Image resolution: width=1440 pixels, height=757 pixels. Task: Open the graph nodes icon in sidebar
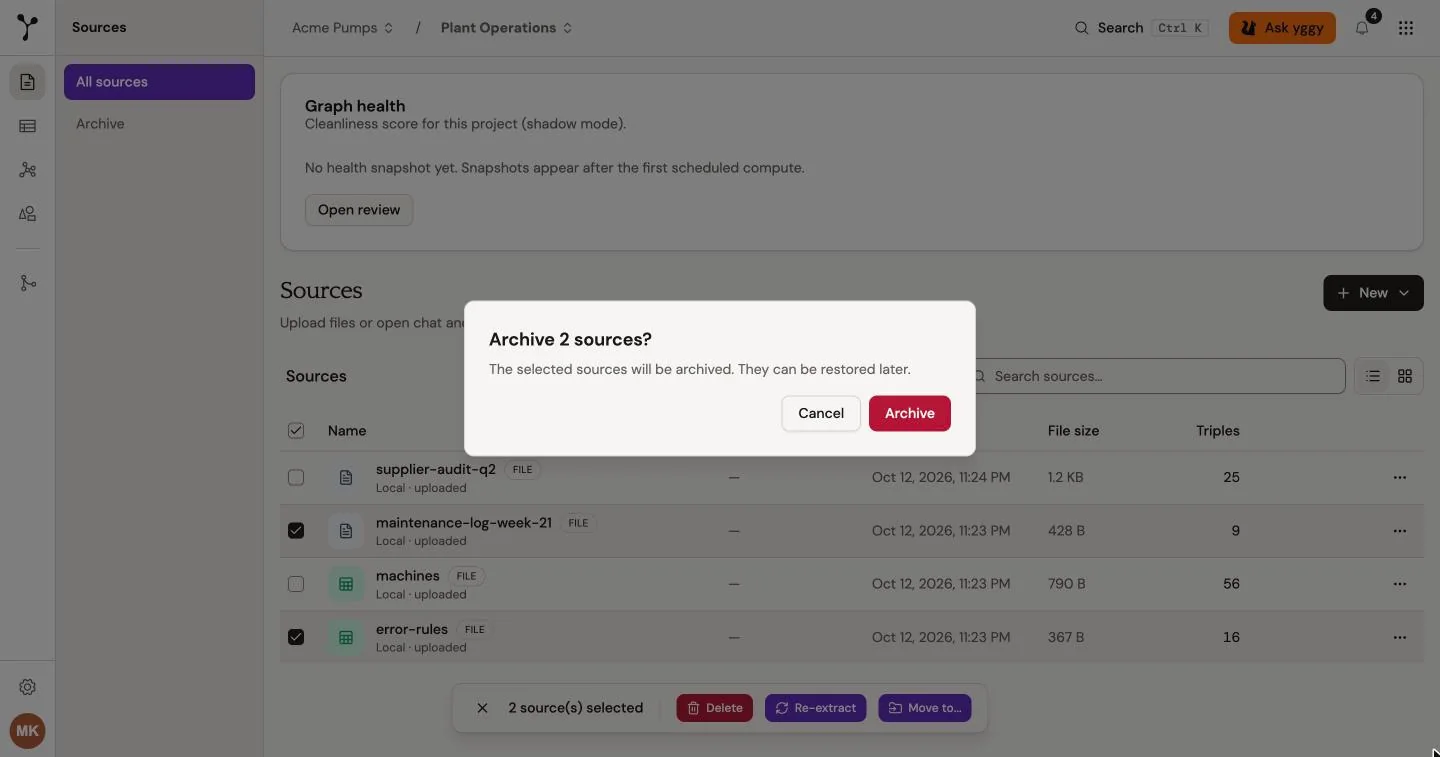pos(28,170)
